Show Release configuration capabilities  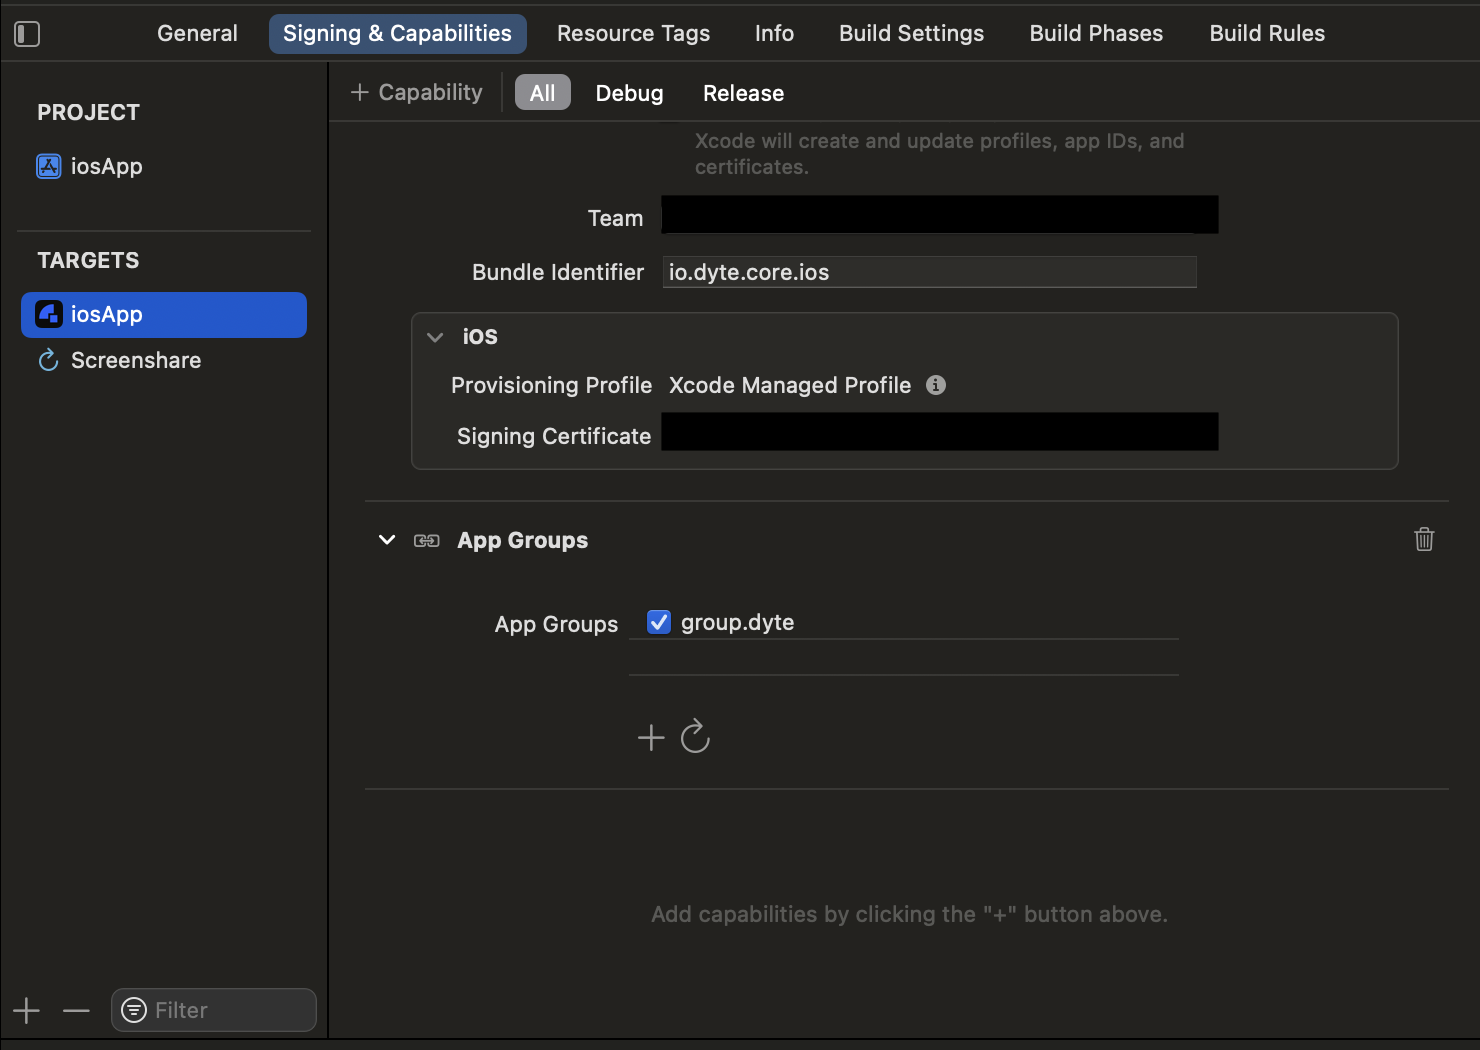742,93
